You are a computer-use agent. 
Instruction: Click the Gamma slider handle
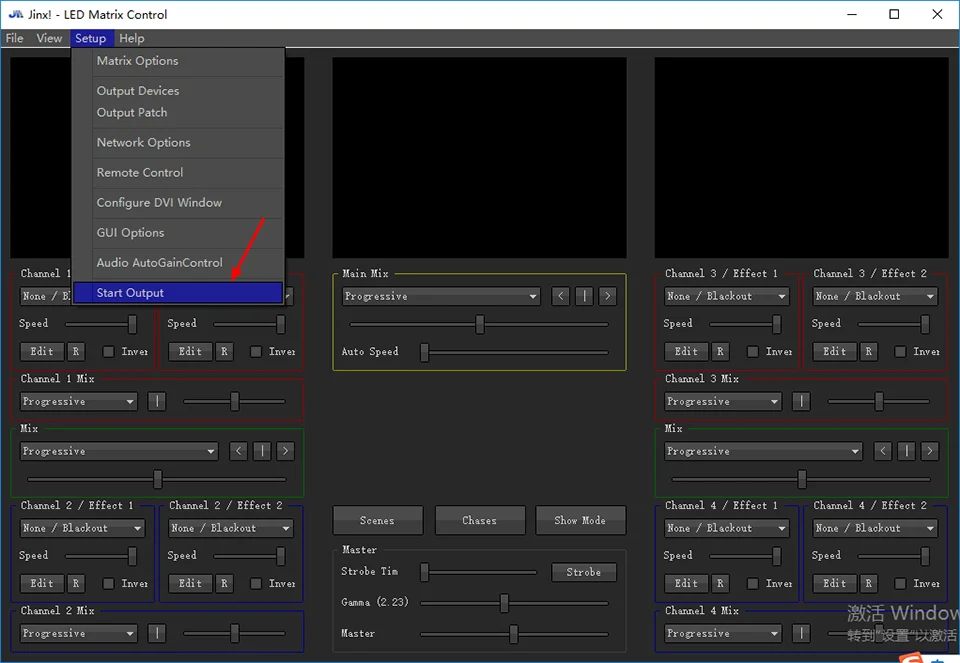coord(504,603)
